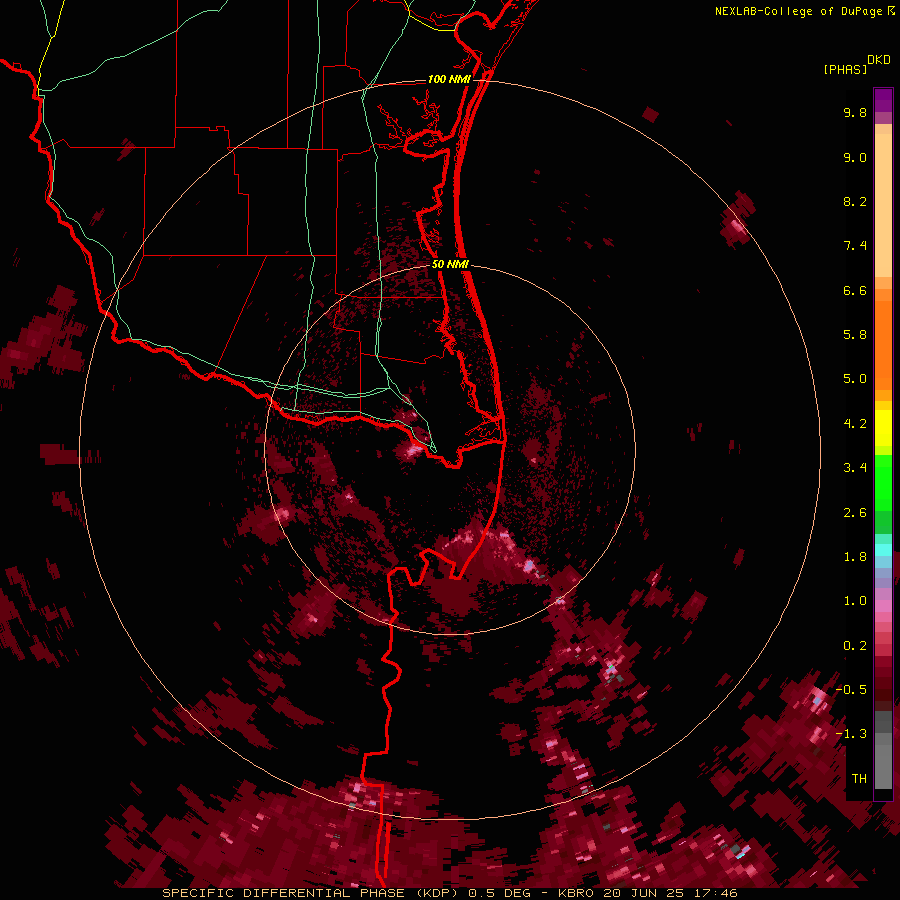
Task: Click the 5.8 value on the color scale
Action: [x=855, y=335]
